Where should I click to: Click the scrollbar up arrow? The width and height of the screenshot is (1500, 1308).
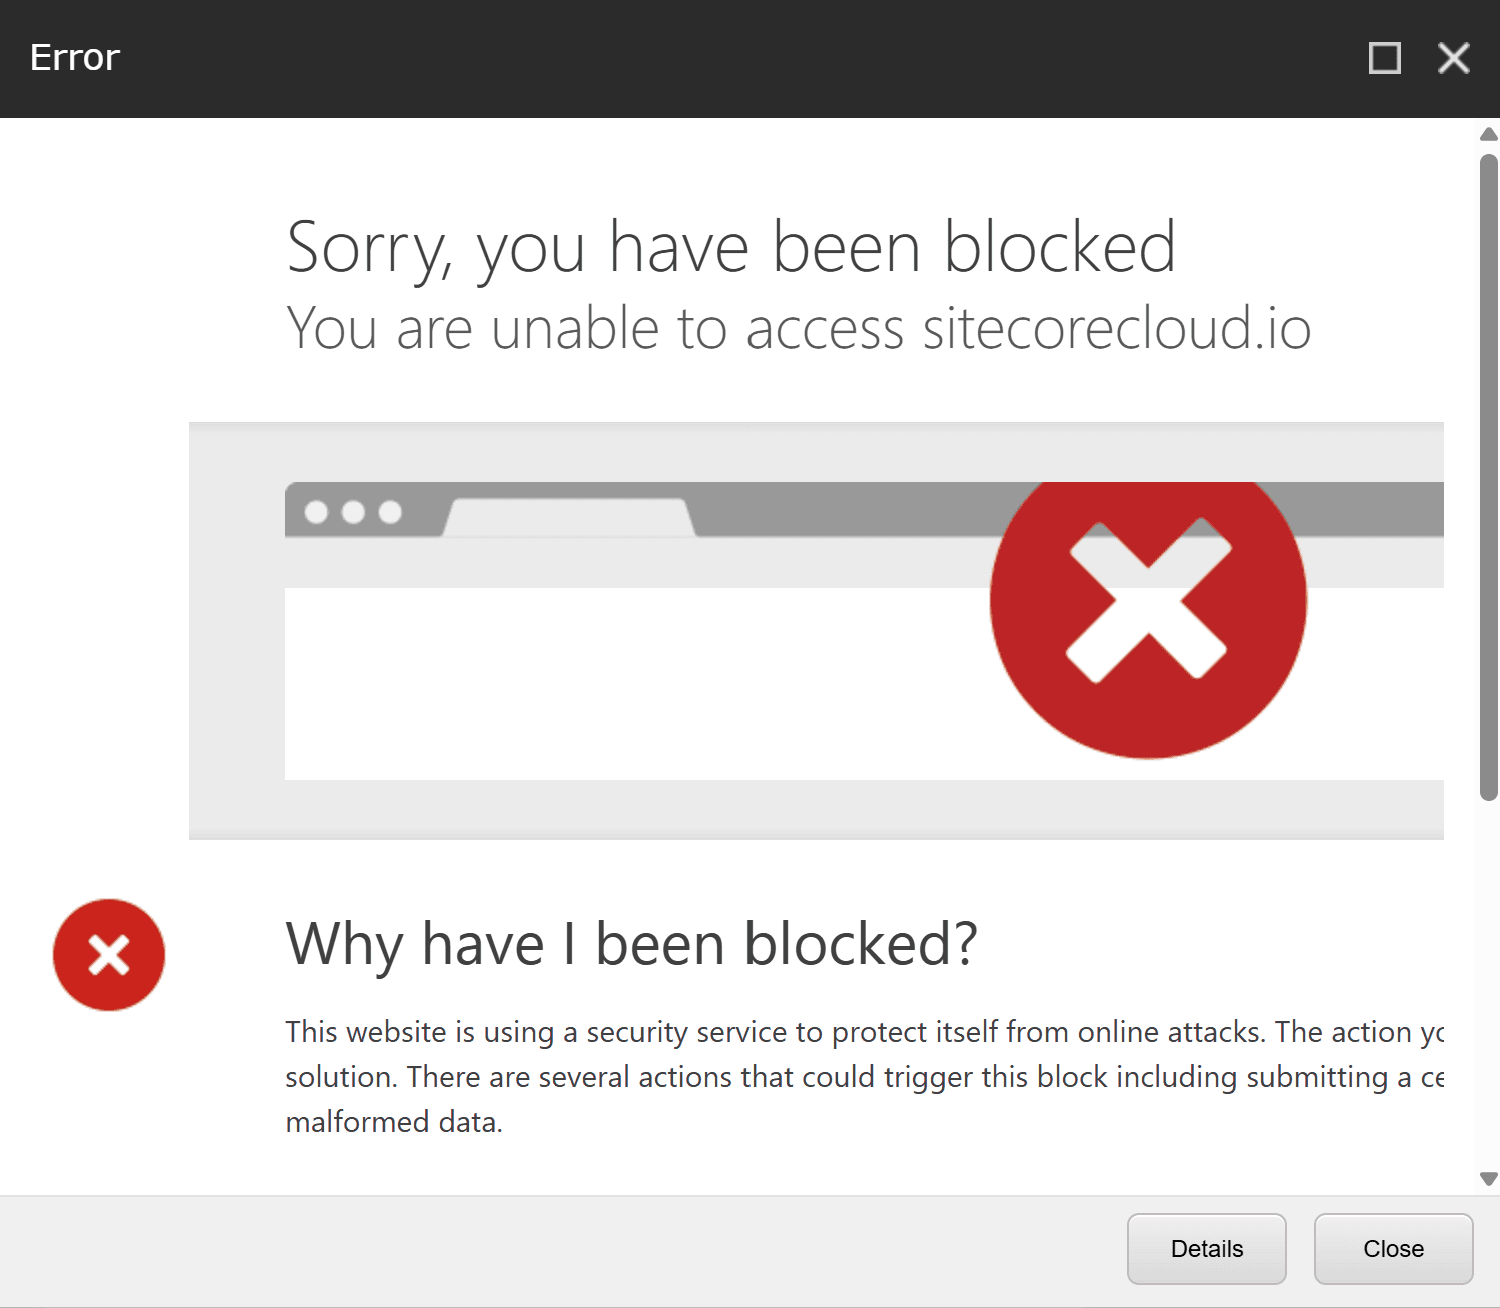coord(1488,134)
